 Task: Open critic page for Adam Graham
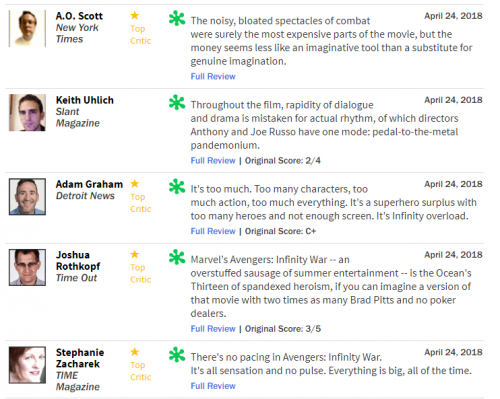[89, 184]
